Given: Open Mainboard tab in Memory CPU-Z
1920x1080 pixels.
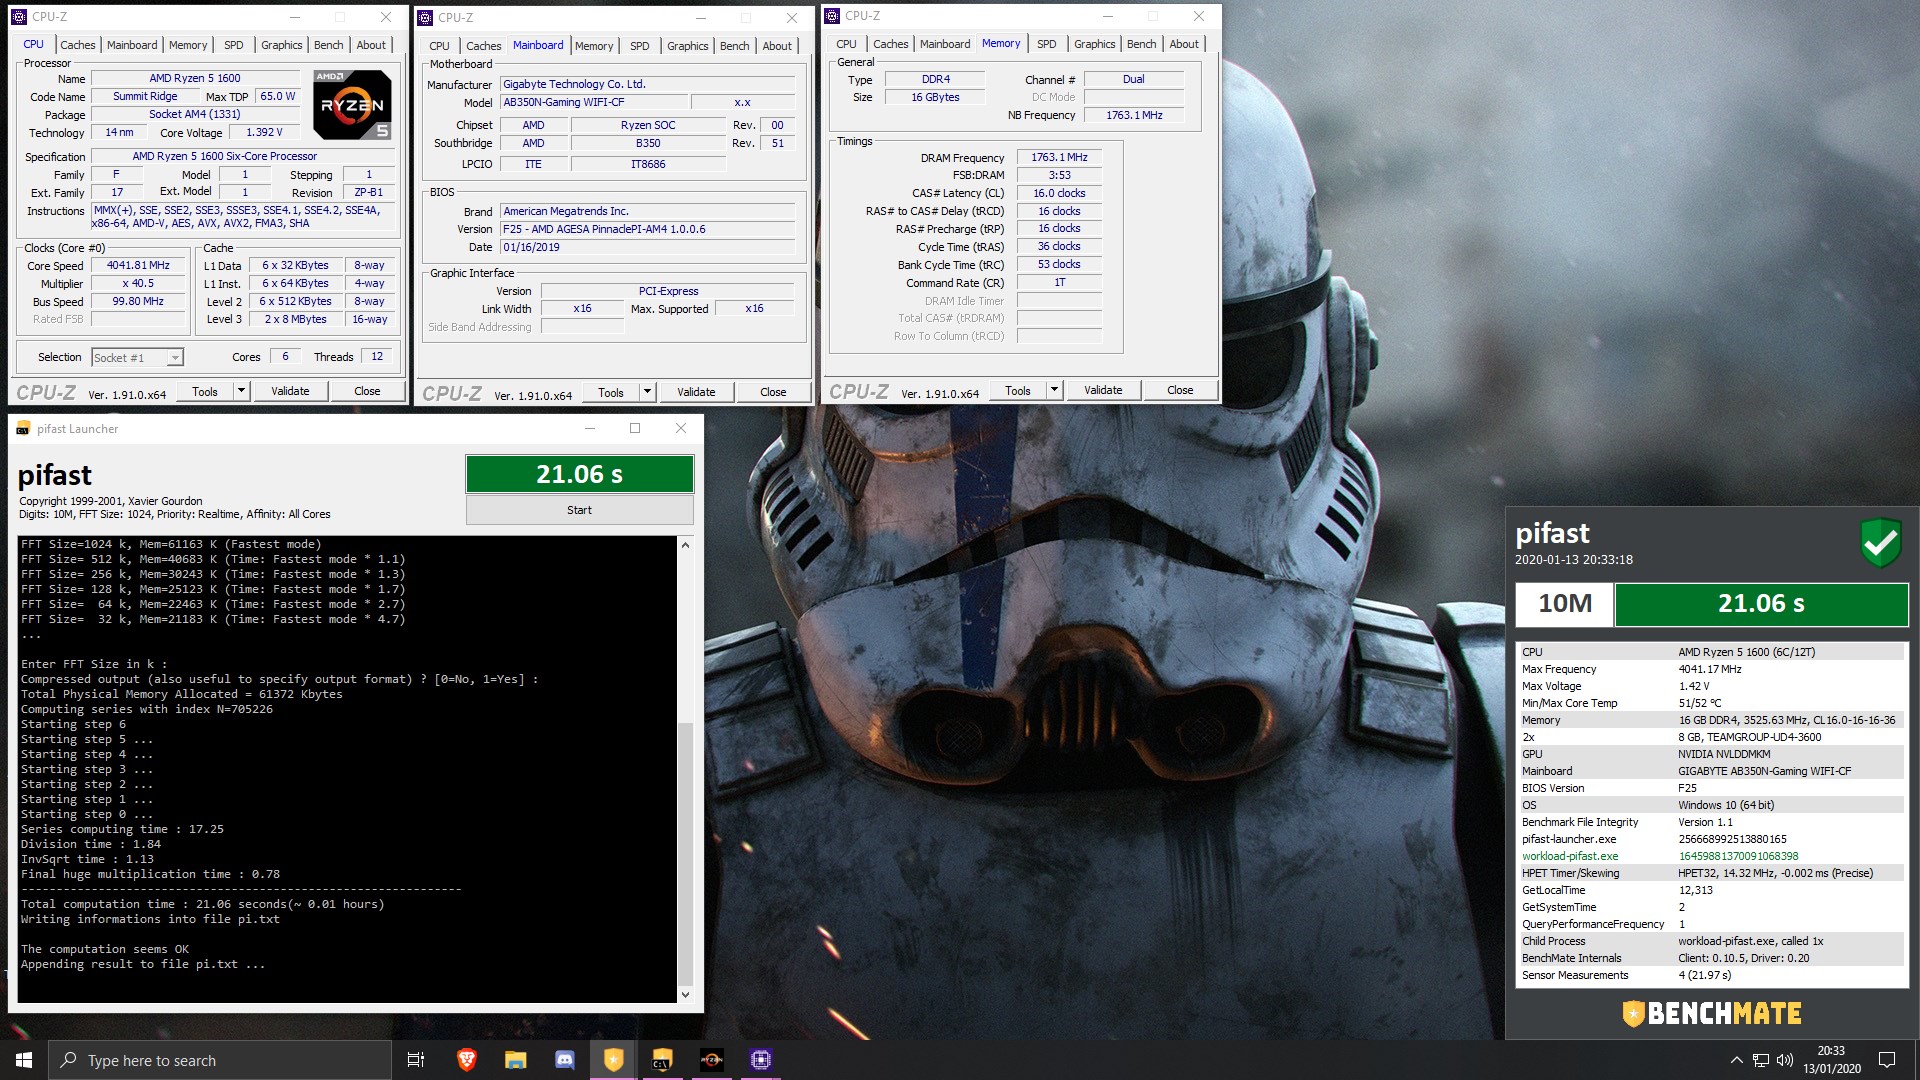Looking at the screenshot, I should pyautogui.click(x=945, y=44).
